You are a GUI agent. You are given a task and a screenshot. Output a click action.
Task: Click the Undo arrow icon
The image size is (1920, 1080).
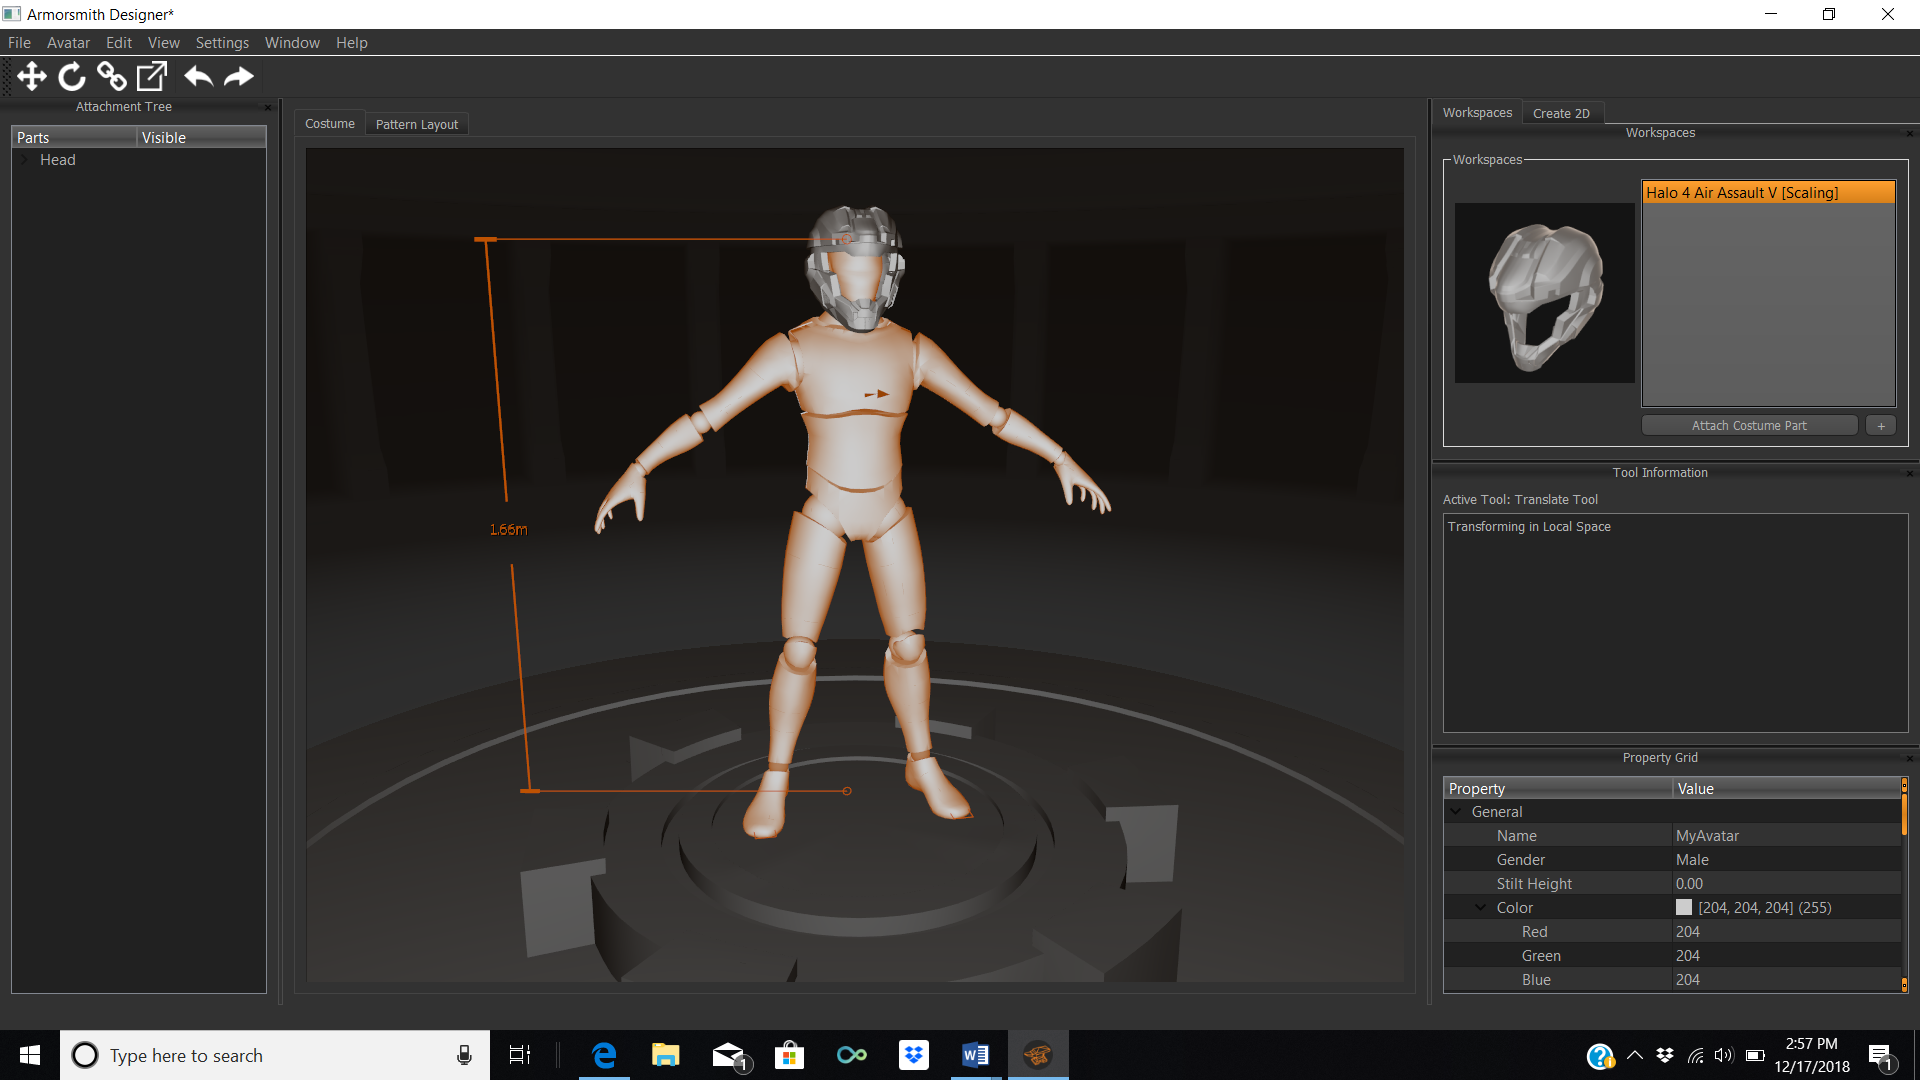point(198,76)
